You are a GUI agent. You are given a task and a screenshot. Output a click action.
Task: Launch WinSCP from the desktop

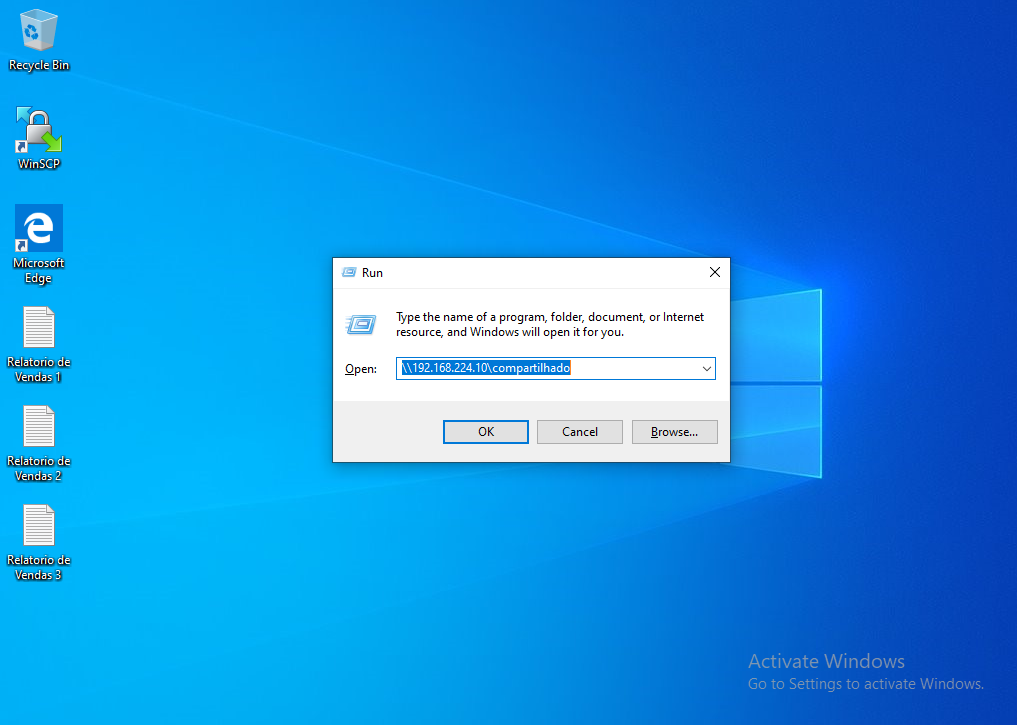coord(38,130)
